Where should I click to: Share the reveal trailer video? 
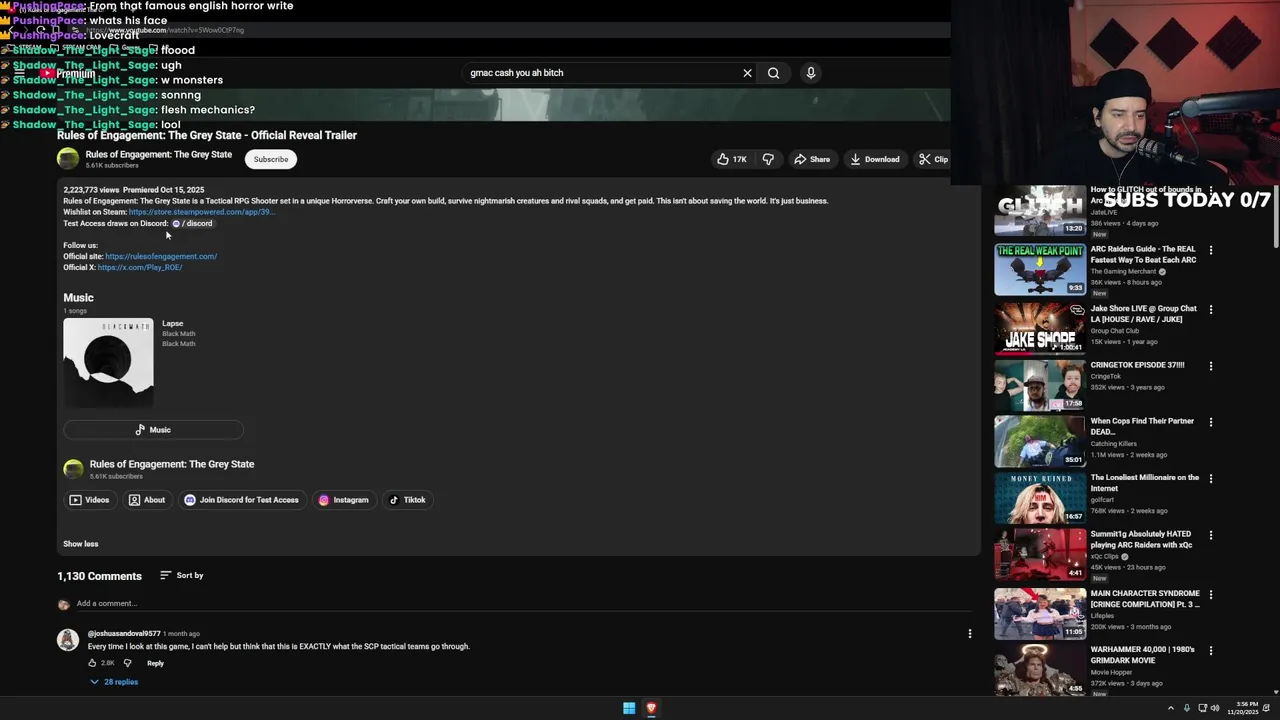pos(812,159)
